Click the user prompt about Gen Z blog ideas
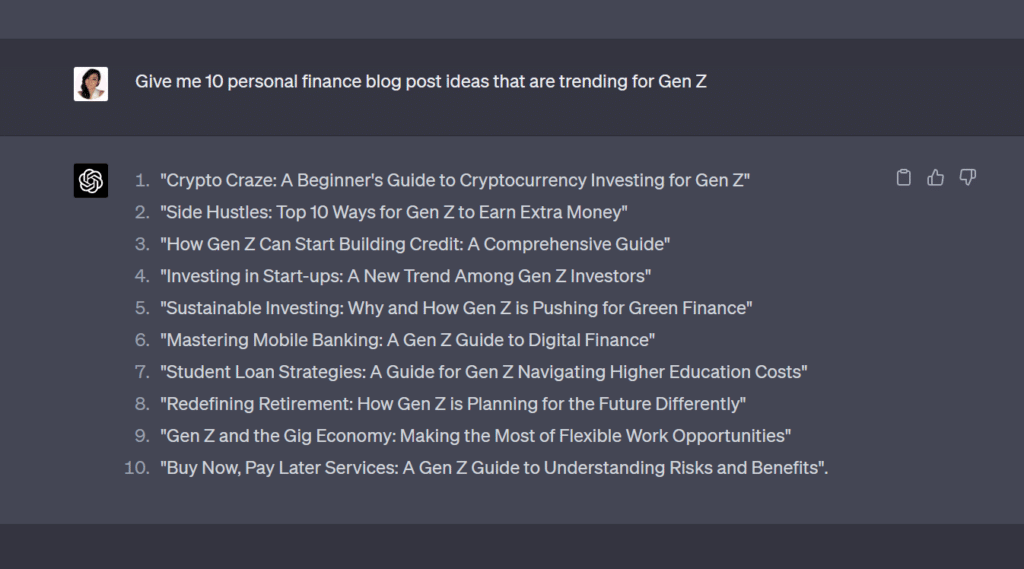The image size is (1024, 569). pyautogui.click(x=421, y=82)
